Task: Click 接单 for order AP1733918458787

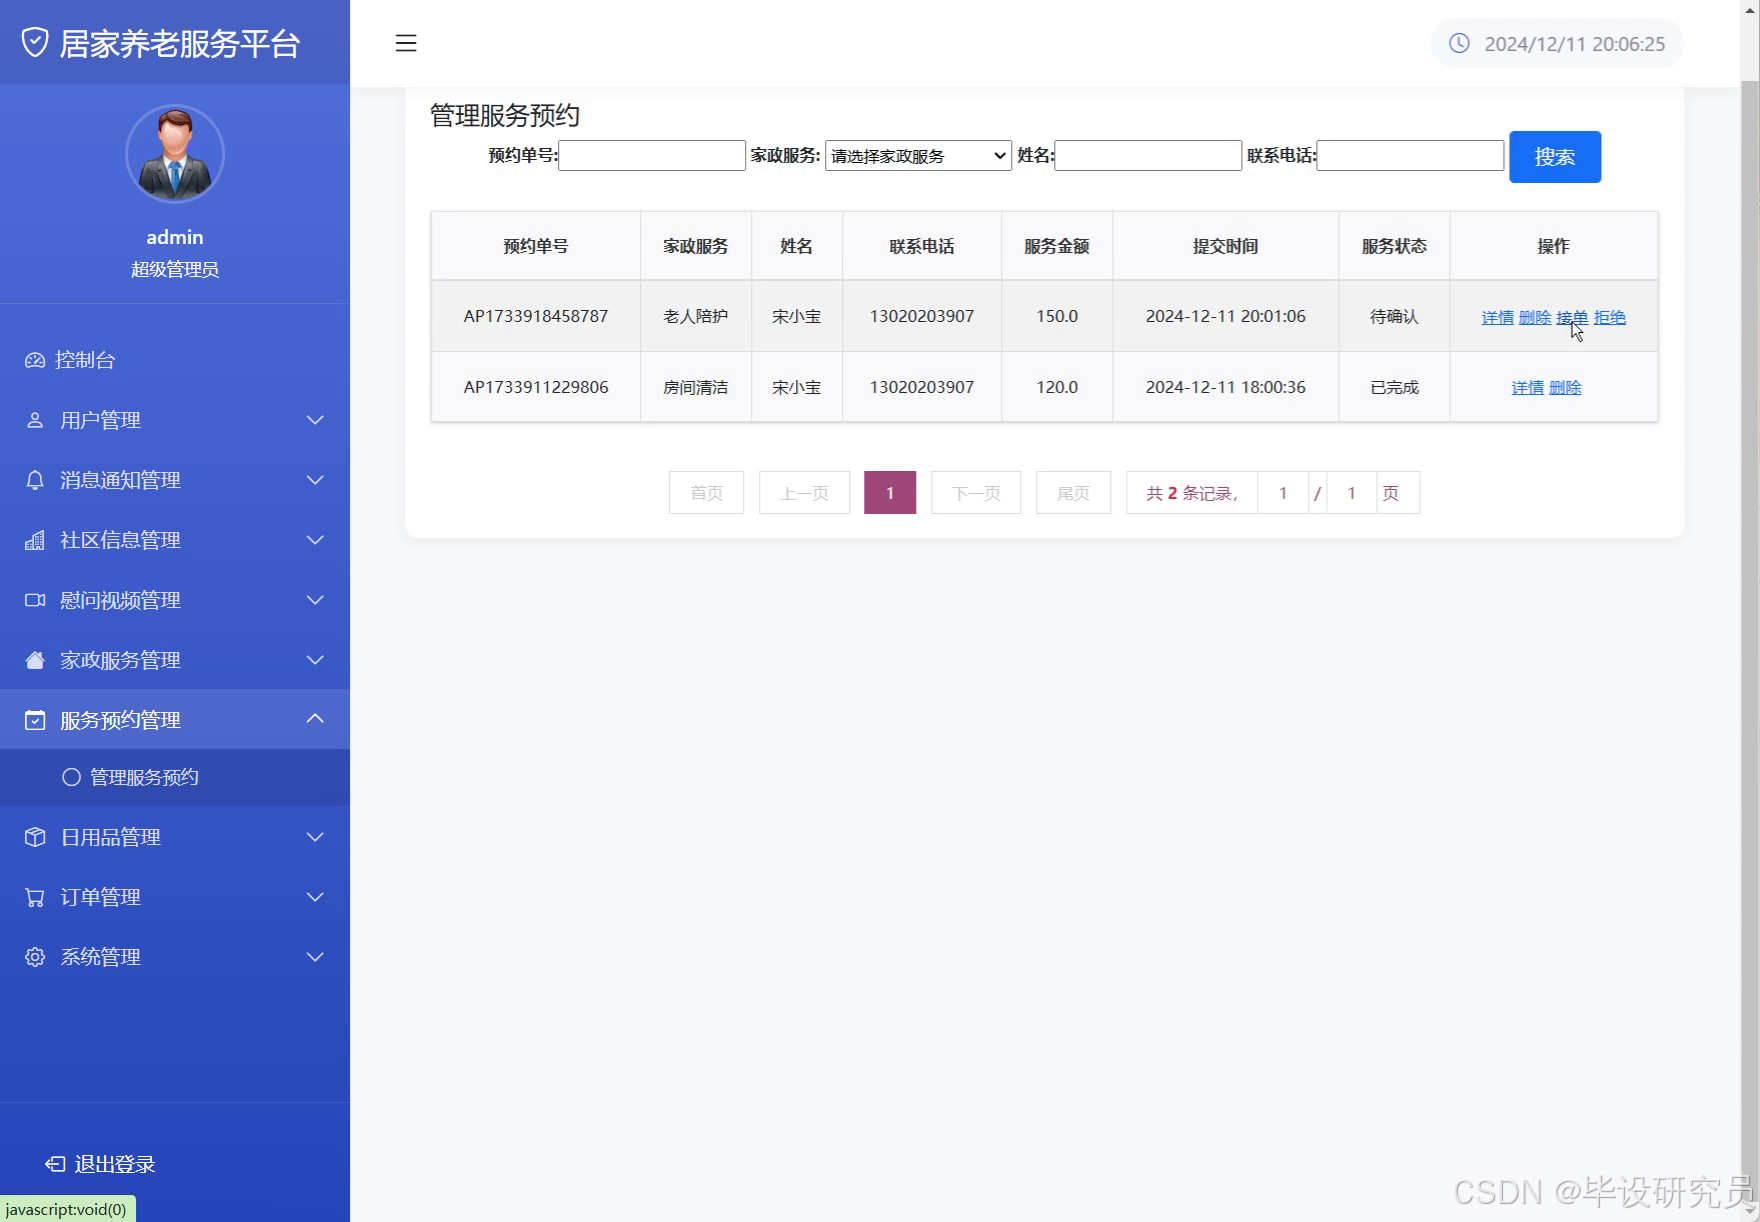Action: [x=1572, y=317]
